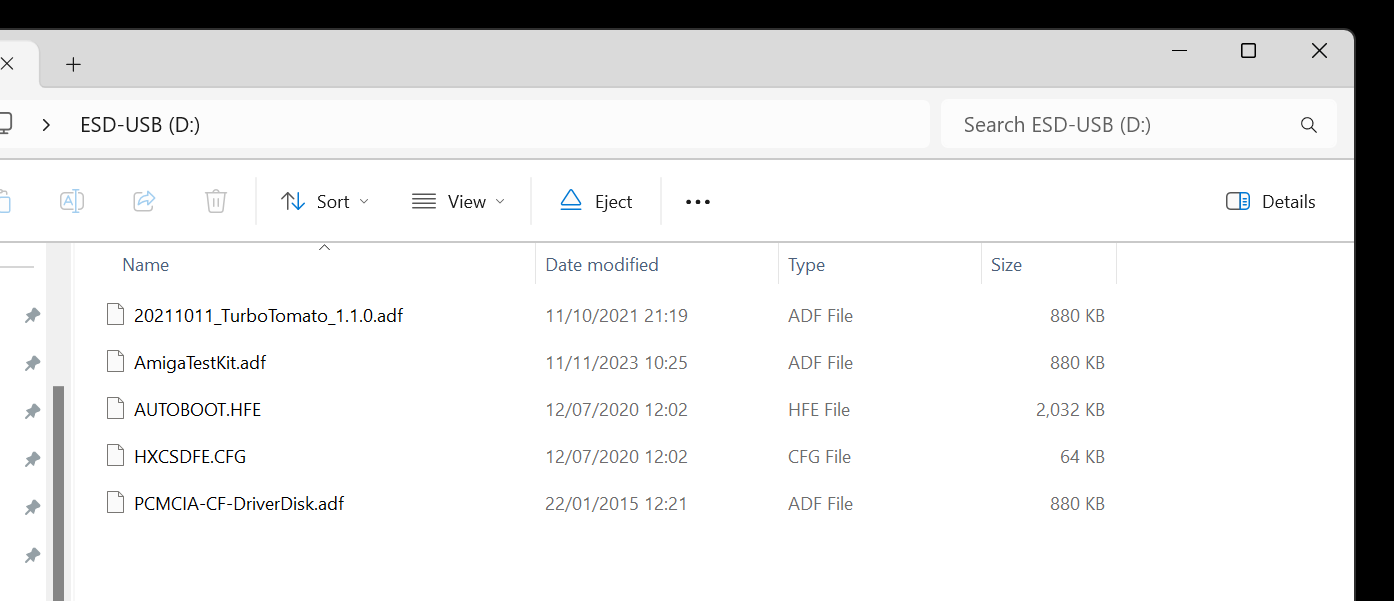Select the HXCSDFE.CFG file
Screen dimensions: 1394x601
pyautogui.click(x=190, y=456)
